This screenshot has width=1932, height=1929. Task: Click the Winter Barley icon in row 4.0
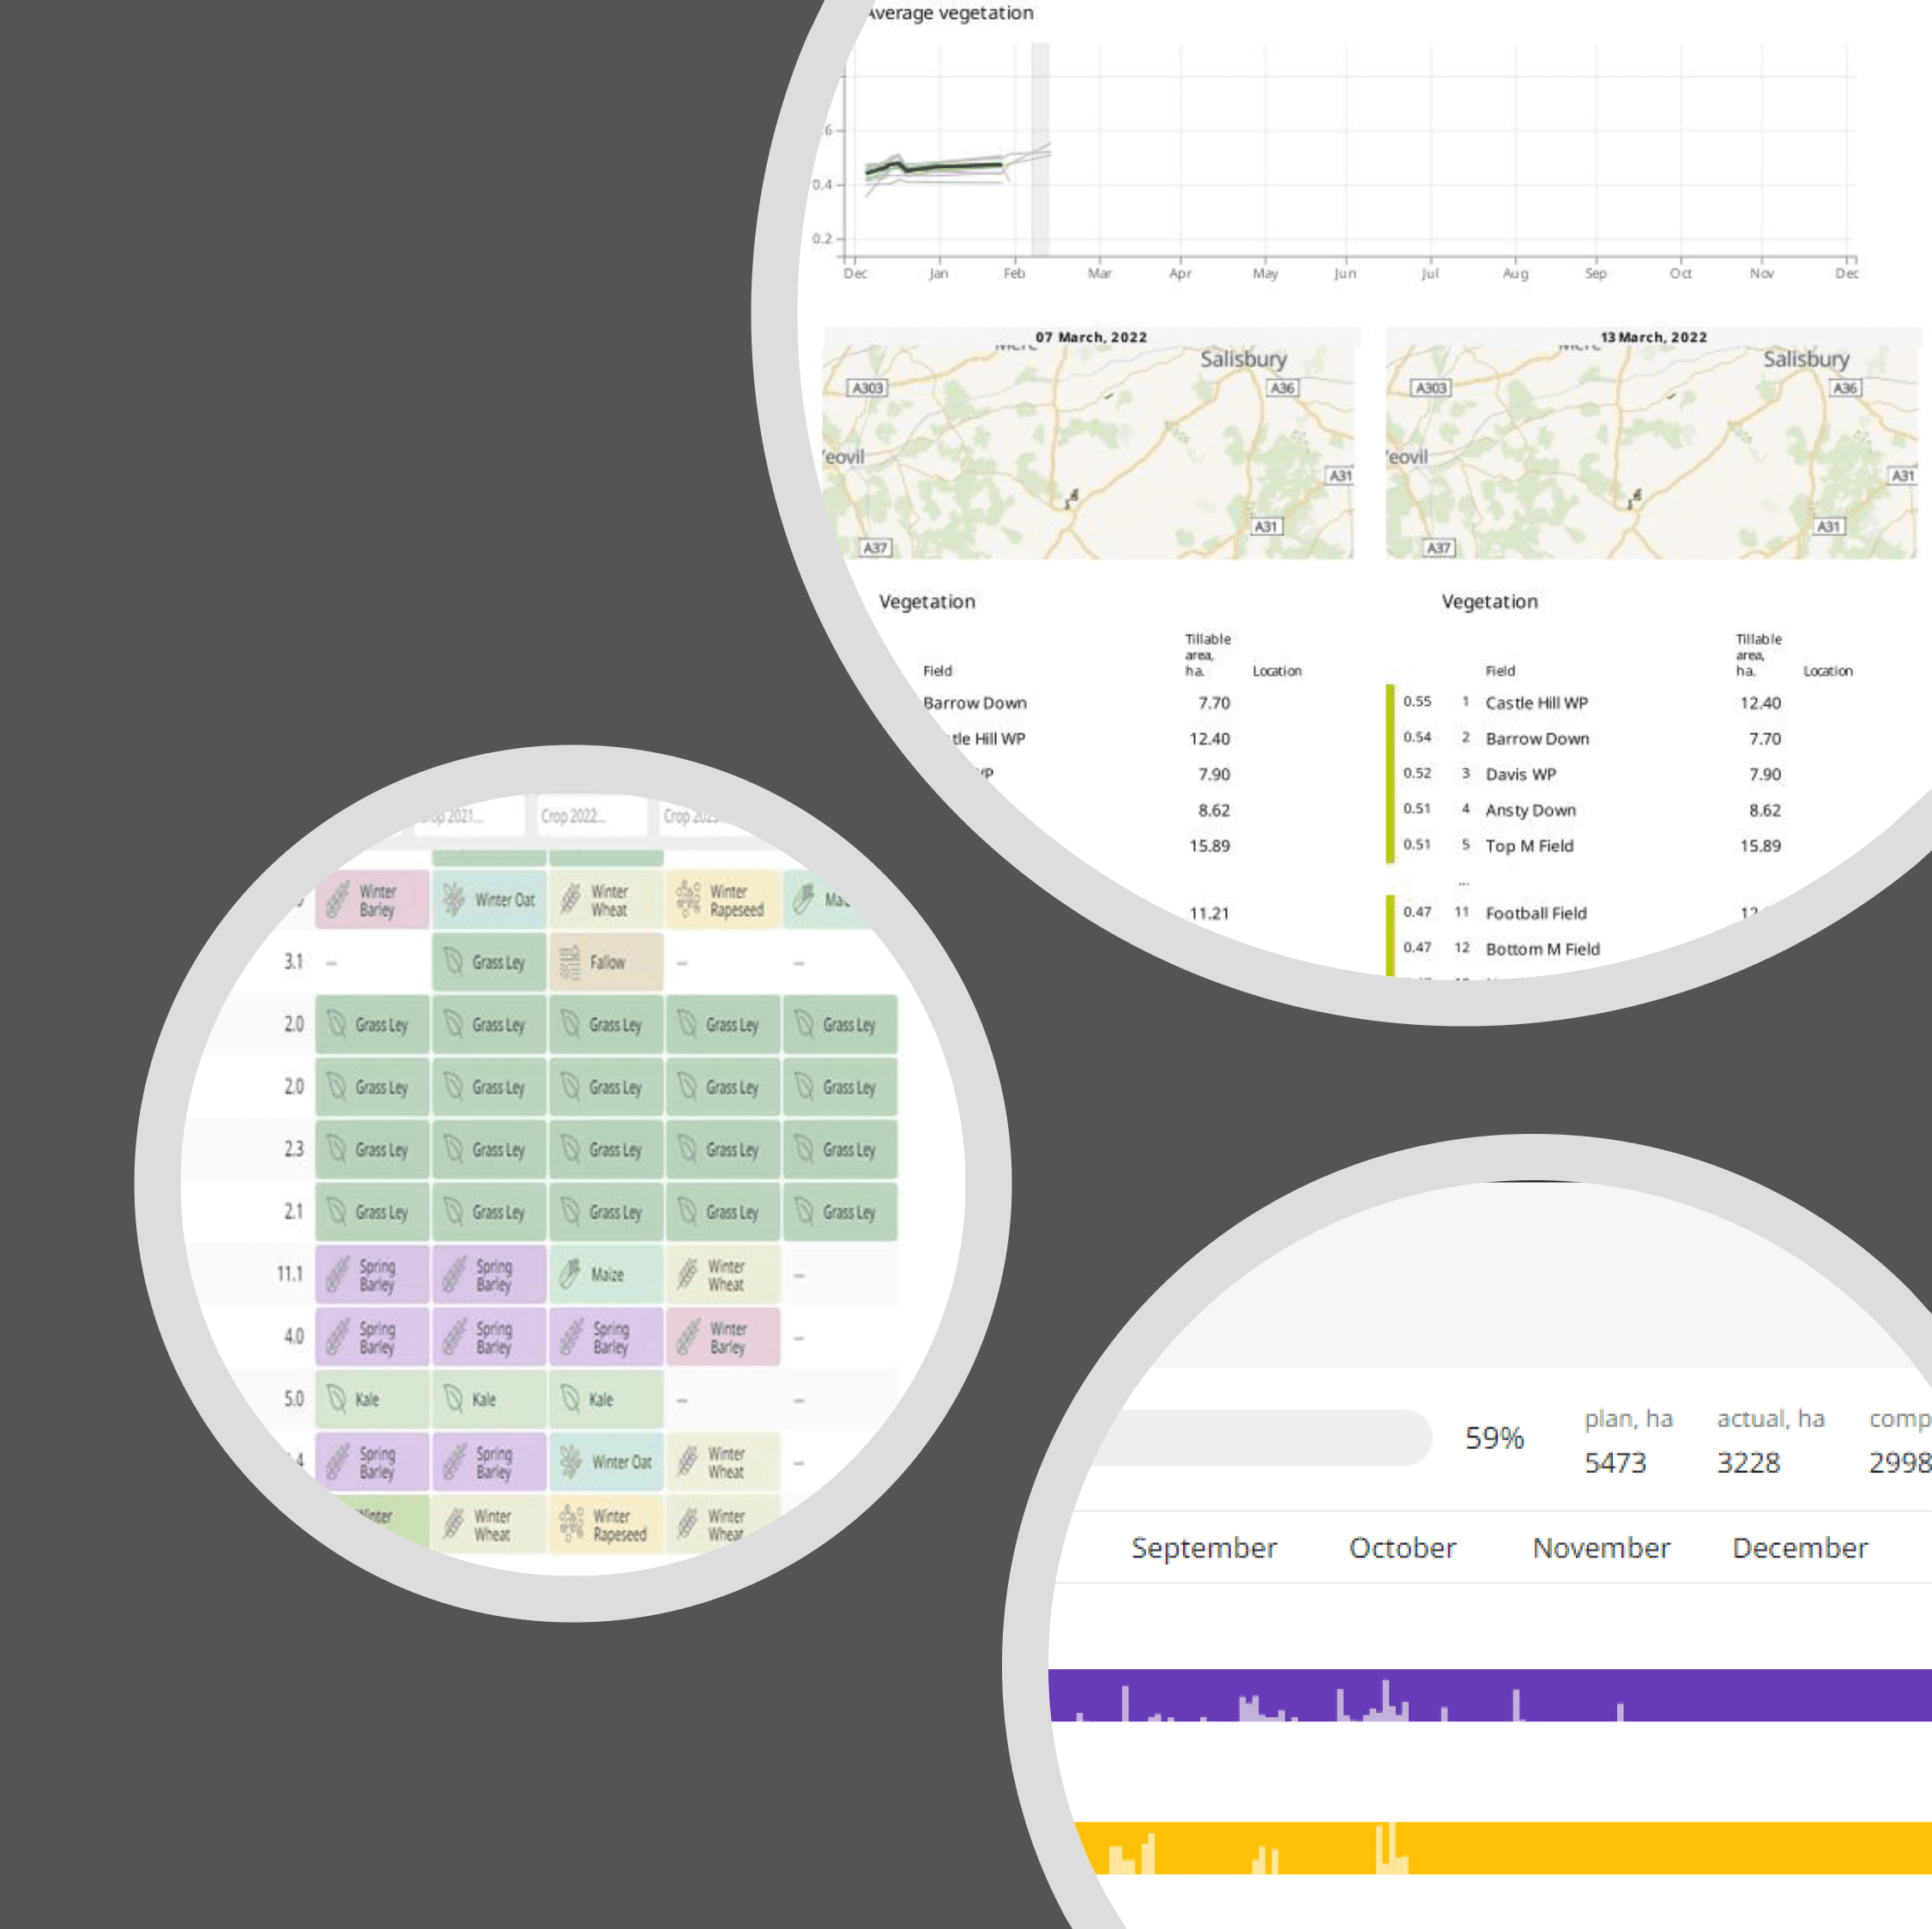tap(688, 1337)
